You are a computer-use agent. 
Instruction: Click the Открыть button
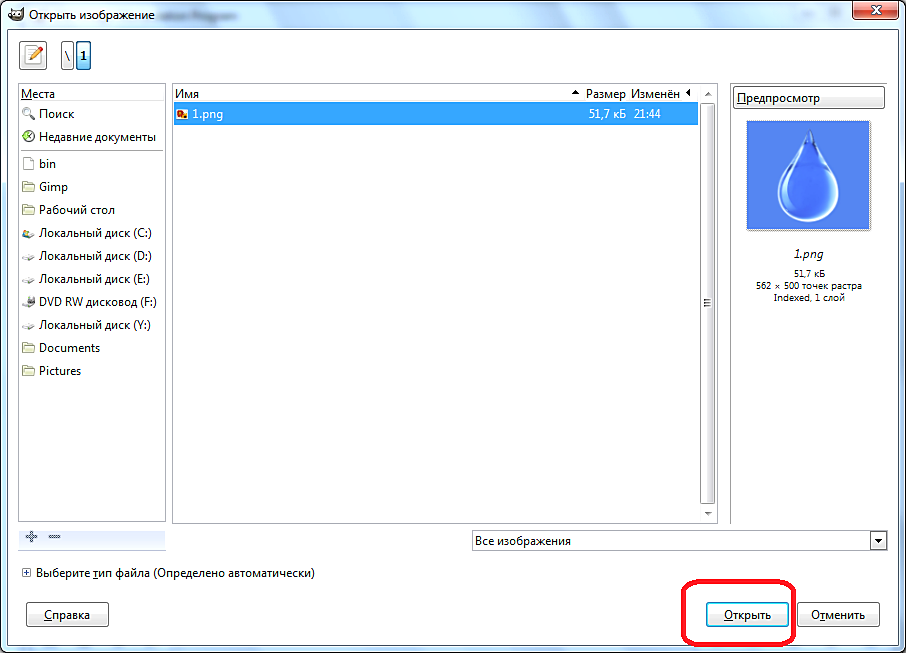(747, 615)
